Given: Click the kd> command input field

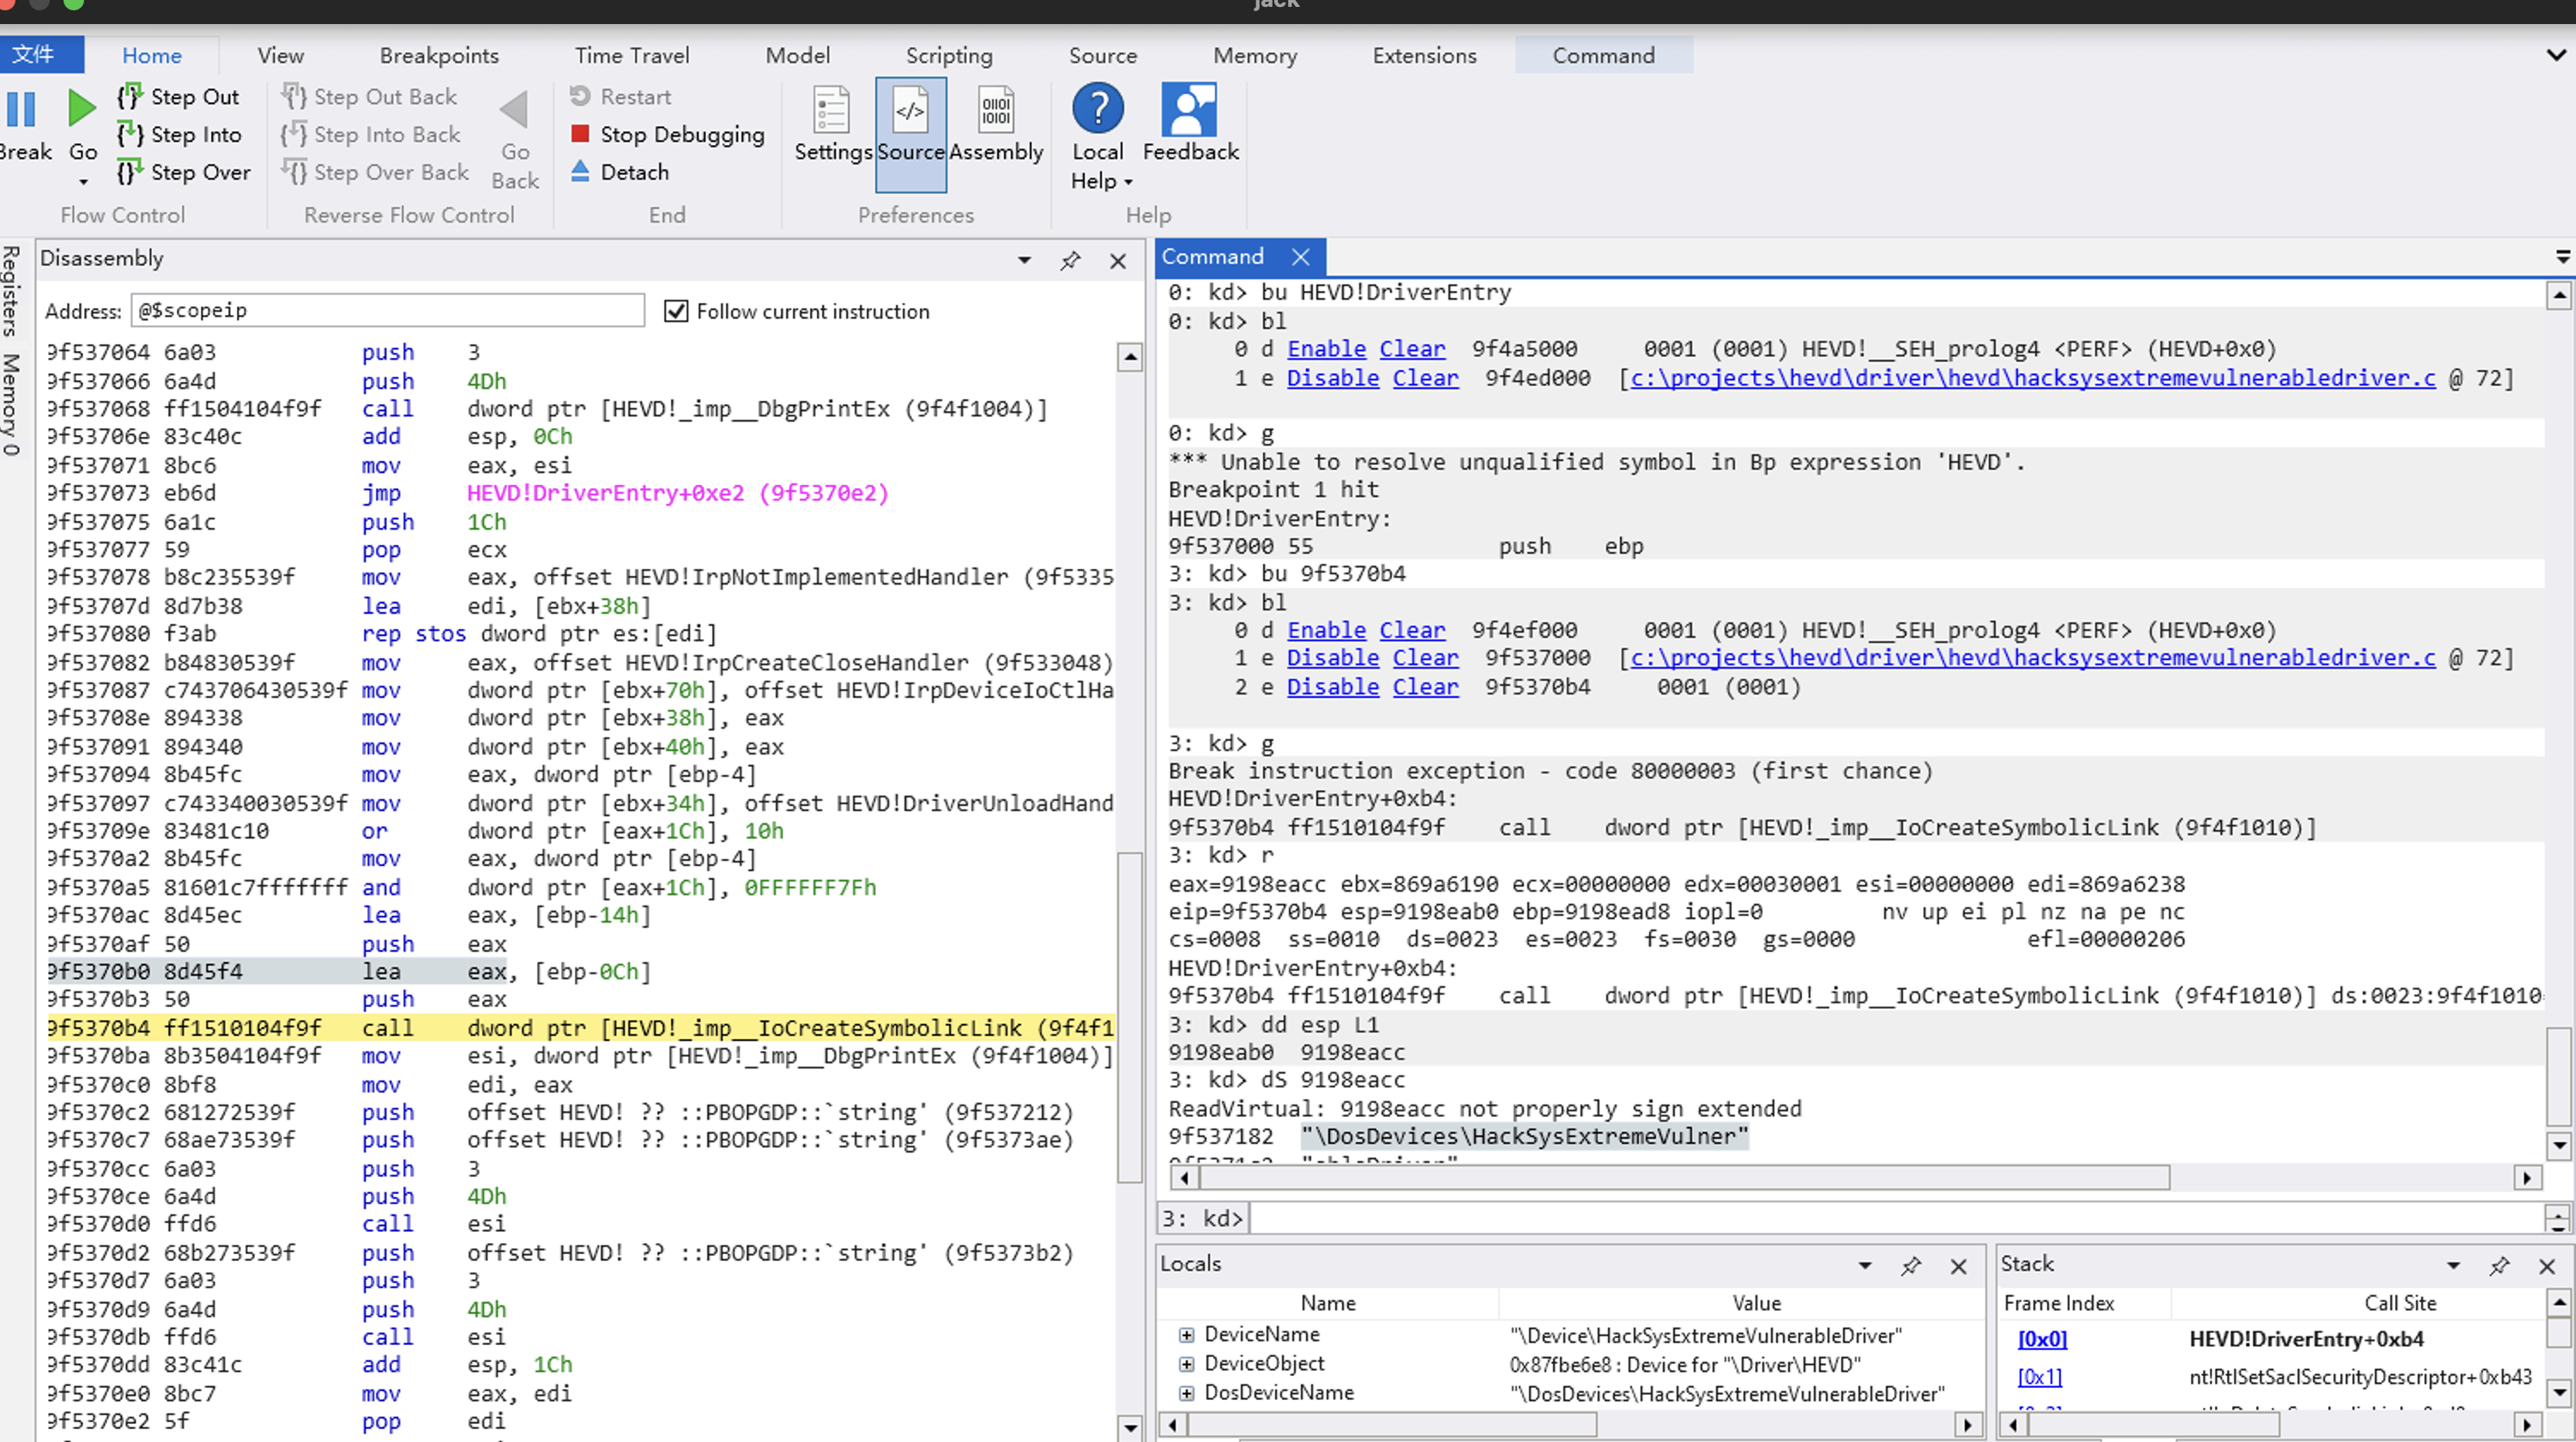Looking at the screenshot, I should [x=1890, y=1218].
